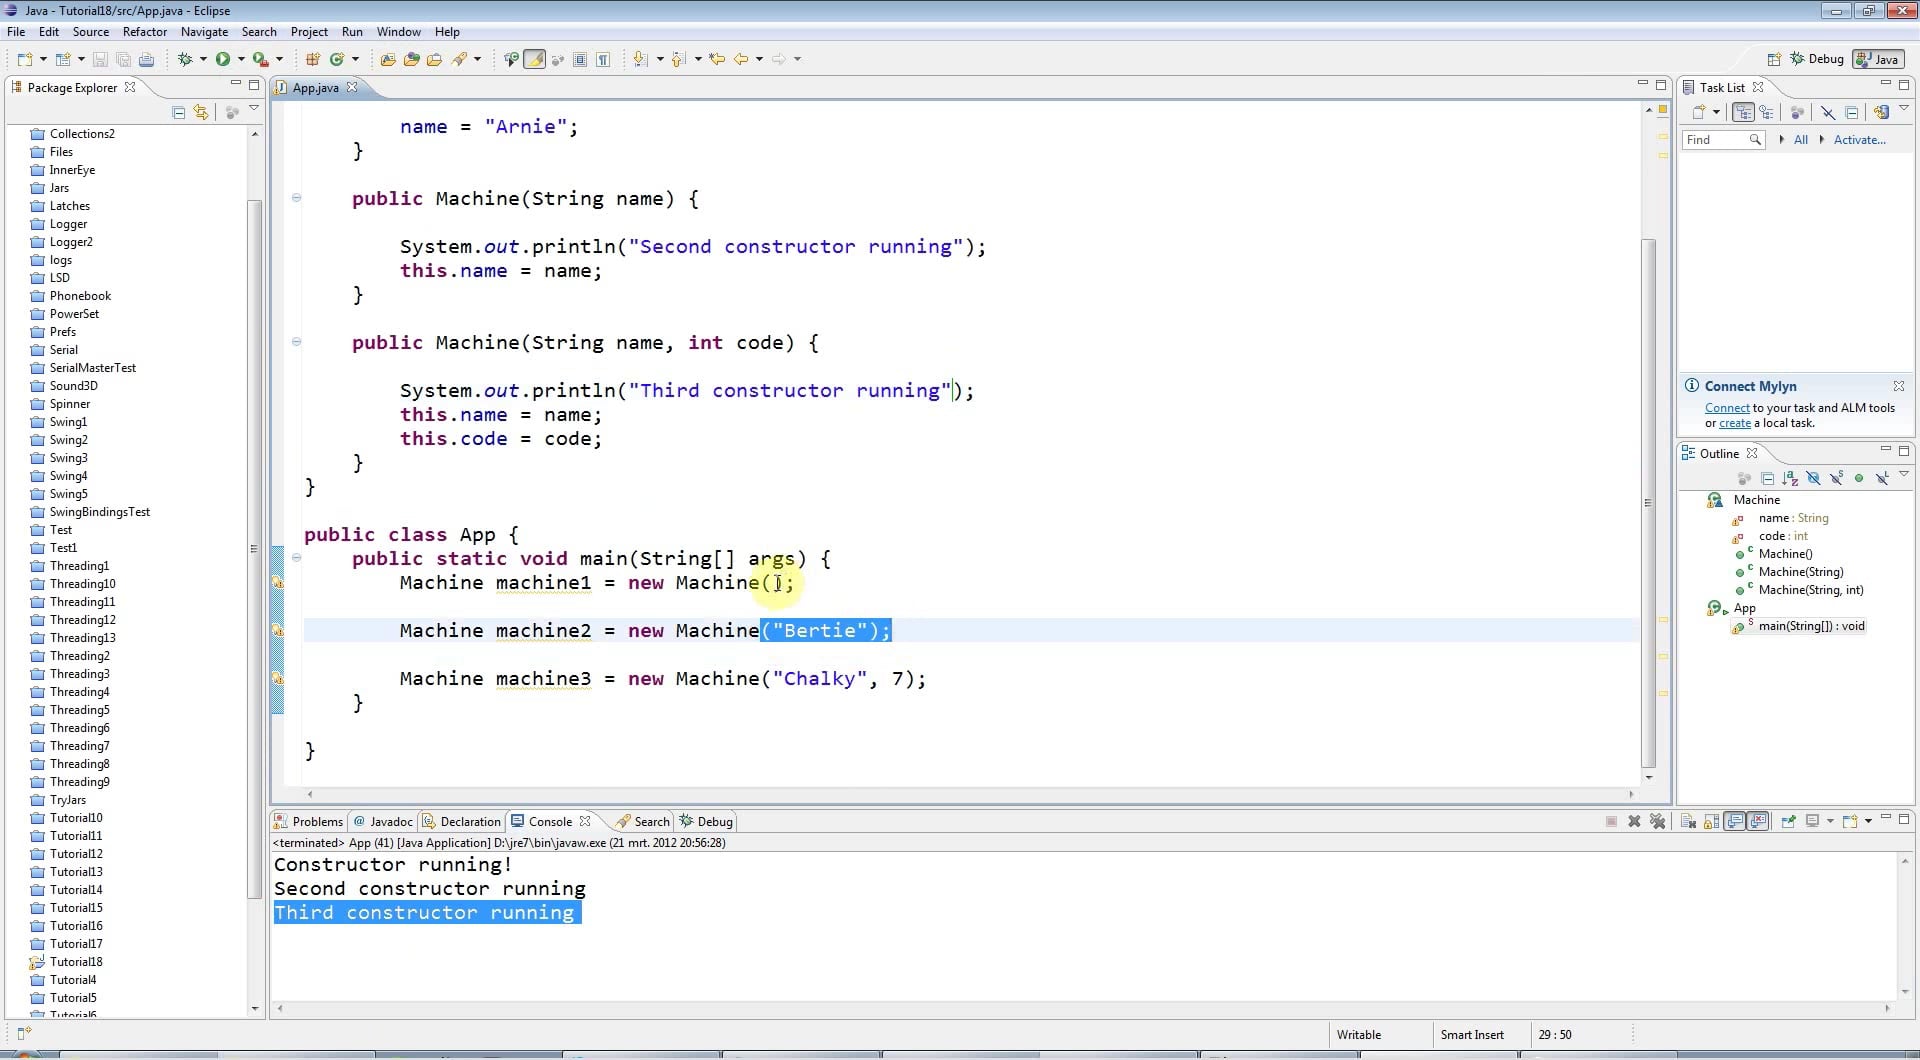Click the create local task link
1920x1060 pixels.
[1735, 423]
